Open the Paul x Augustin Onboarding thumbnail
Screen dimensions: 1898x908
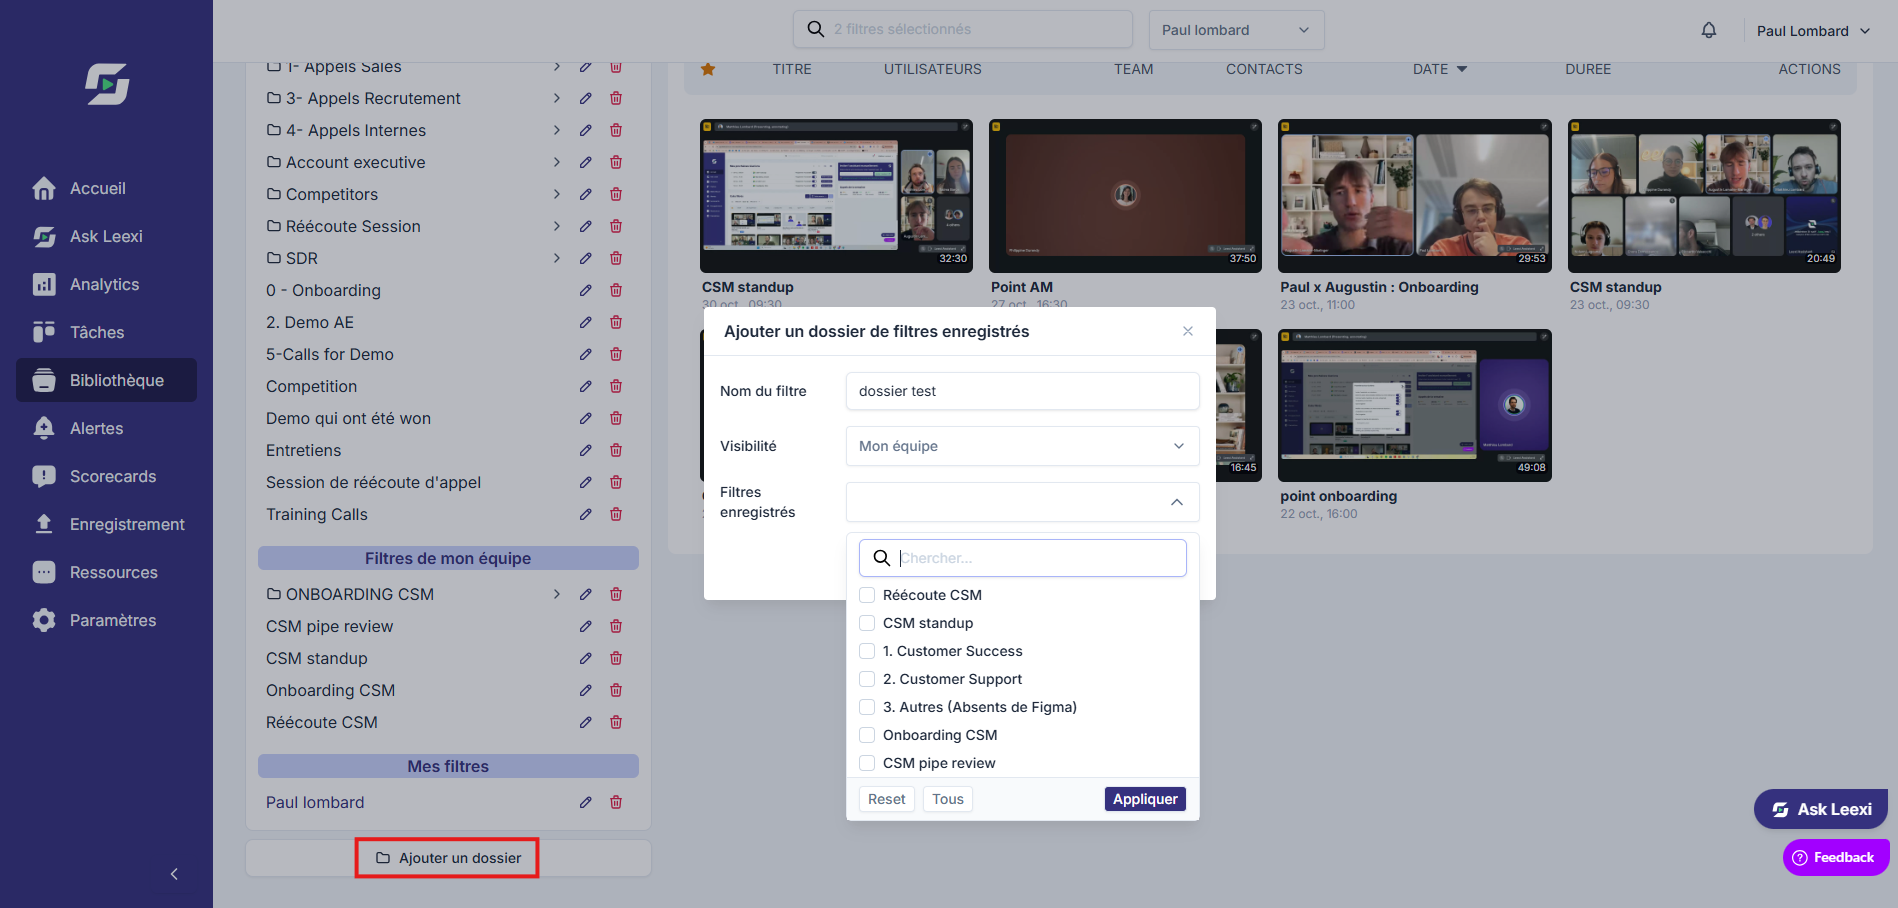[1415, 196]
